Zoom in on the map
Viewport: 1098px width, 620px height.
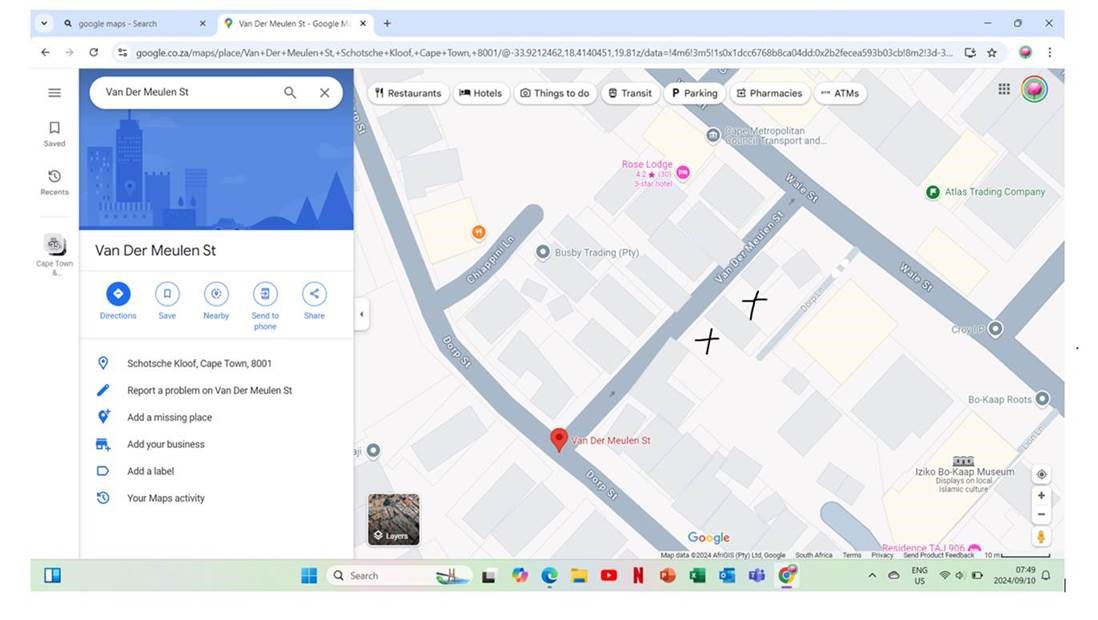(x=1041, y=495)
